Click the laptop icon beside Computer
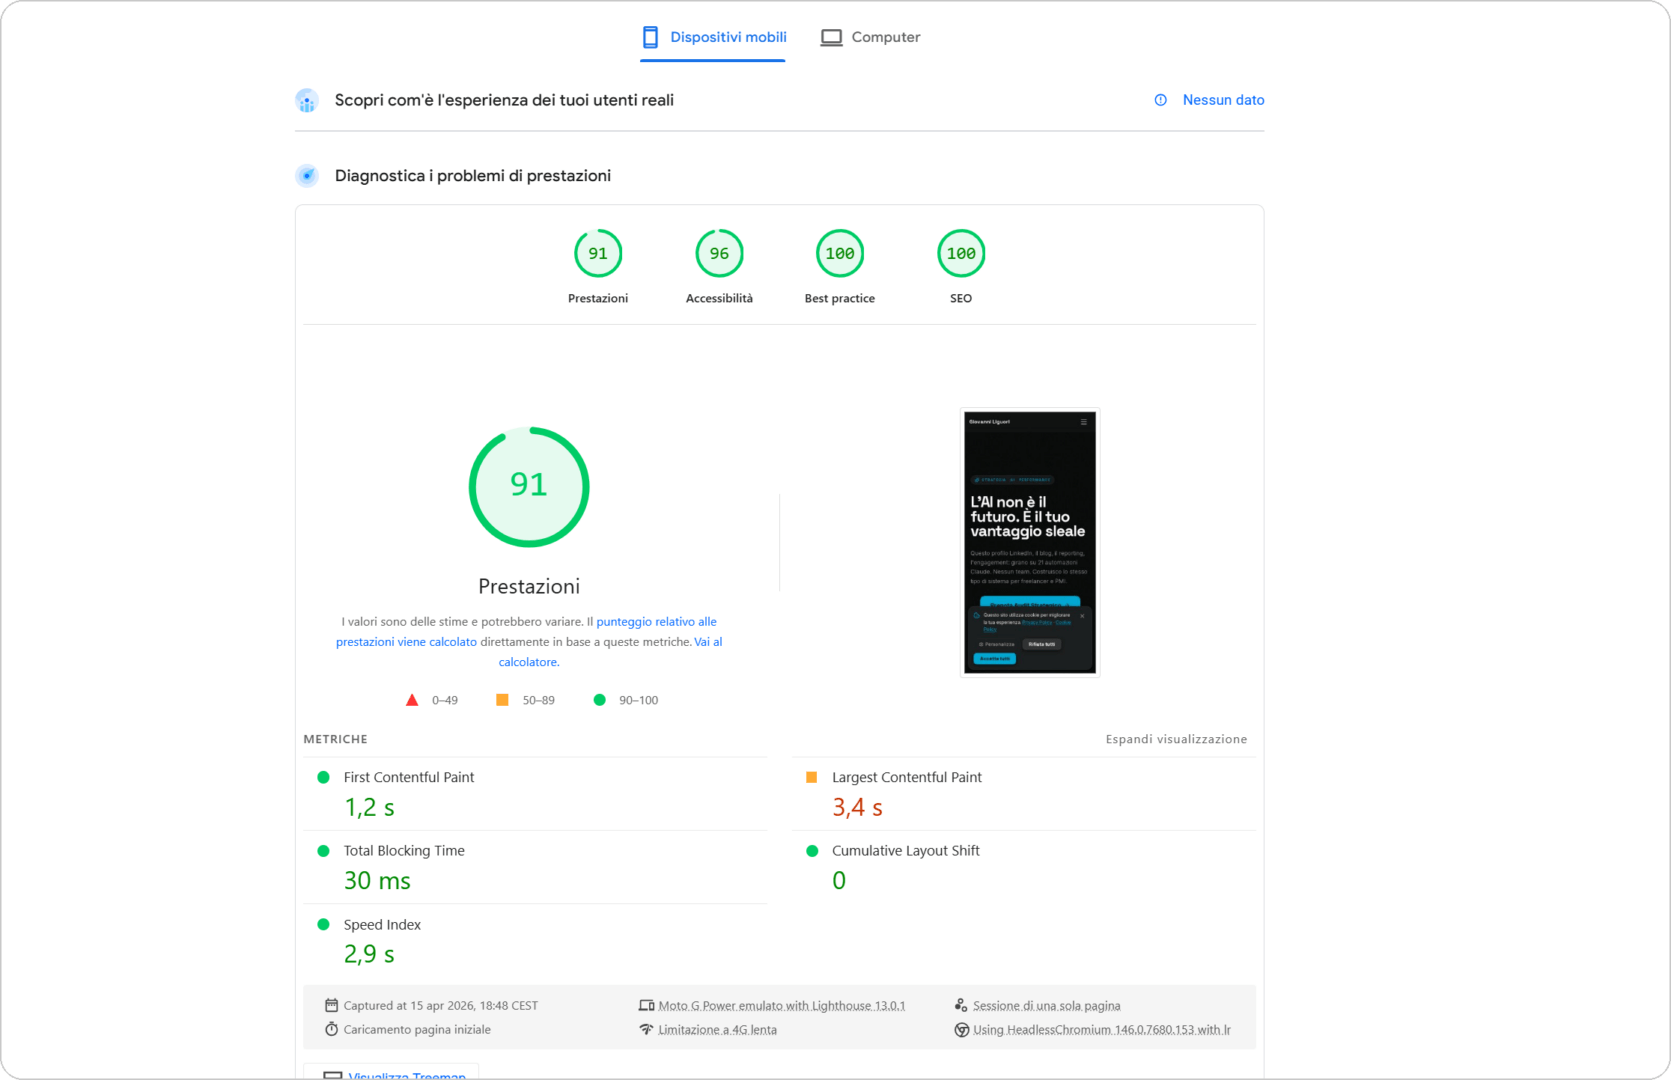The height and width of the screenshot is (1080, 1671). (x=831, y=37)
